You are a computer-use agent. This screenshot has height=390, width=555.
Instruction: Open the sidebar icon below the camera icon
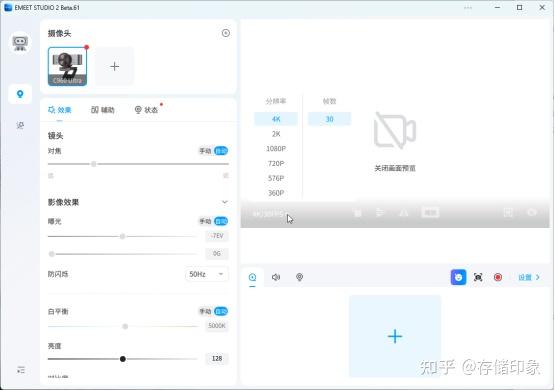point(20,125)
